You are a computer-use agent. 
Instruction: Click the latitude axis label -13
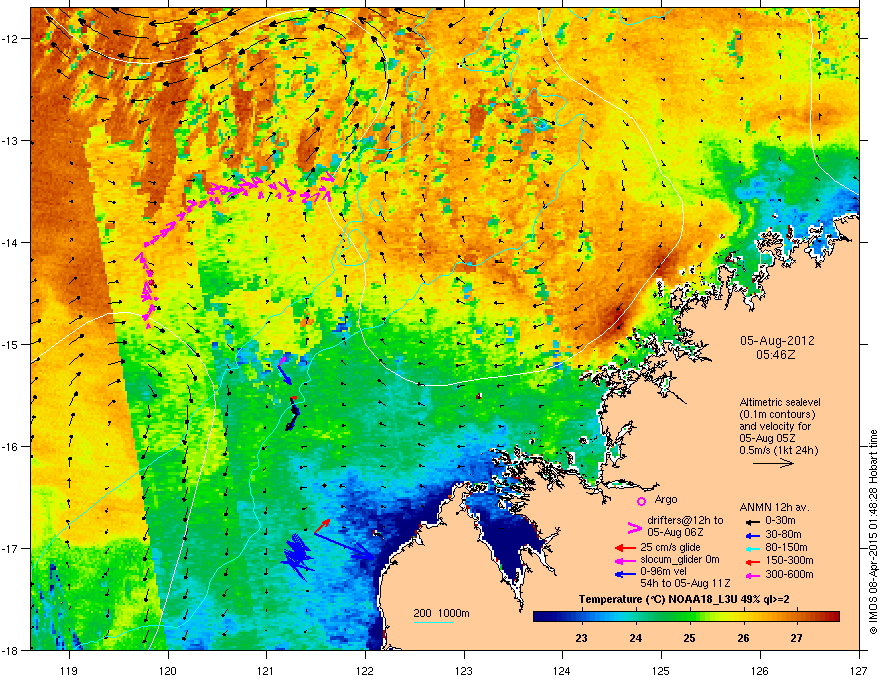11,140
